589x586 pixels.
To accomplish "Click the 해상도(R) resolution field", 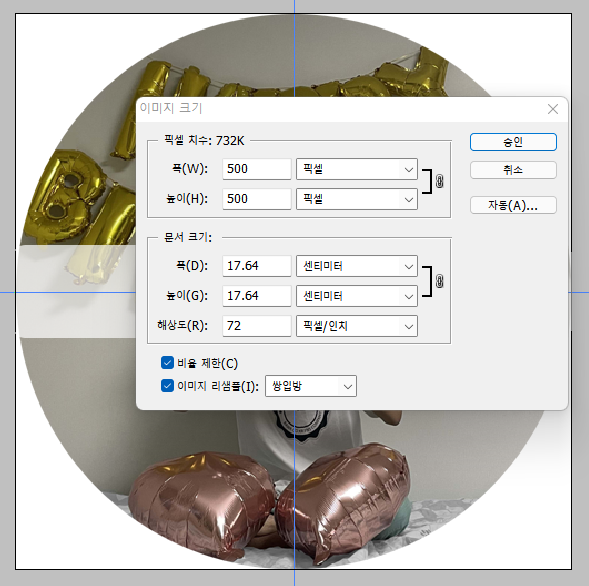I will click(257, 326).
